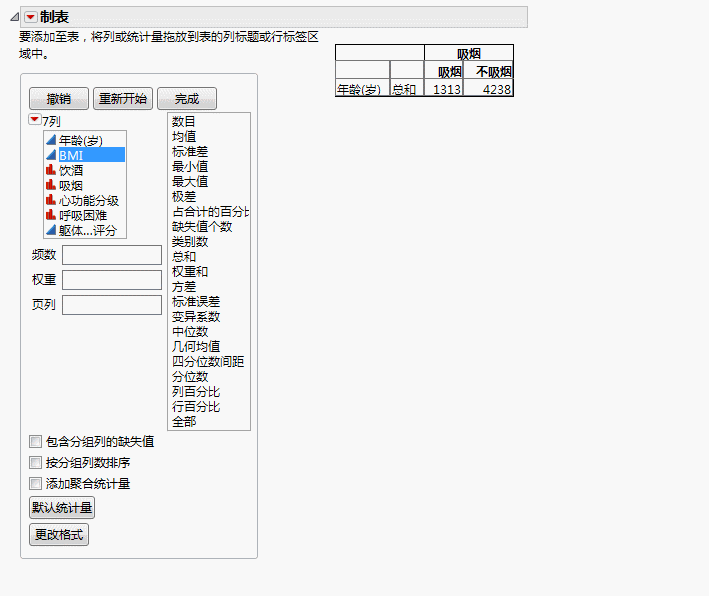
Task: Select the 中位数 statistic
Action: click(x=190, y=331)
